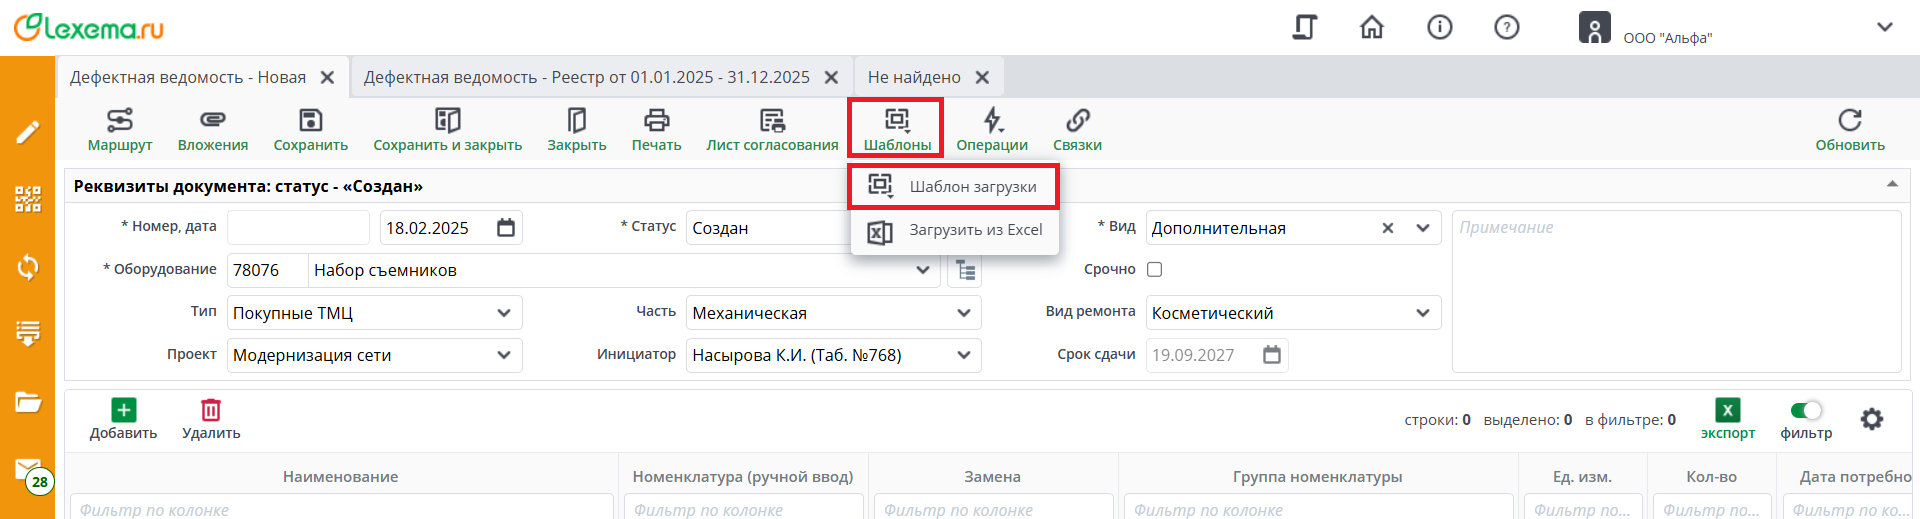The width and height of the screenshot is (1920, 519).
Task: Click the Примечание text field
Action: click(x=1675, y=290)
